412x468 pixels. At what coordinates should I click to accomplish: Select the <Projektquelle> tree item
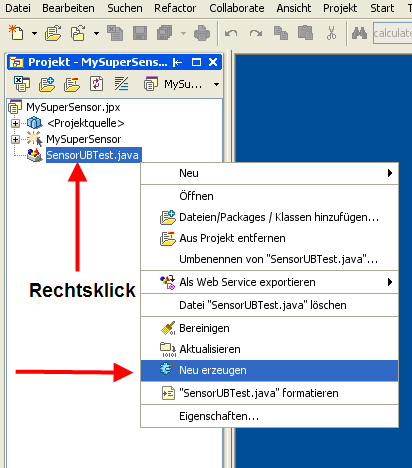point(86,123)
